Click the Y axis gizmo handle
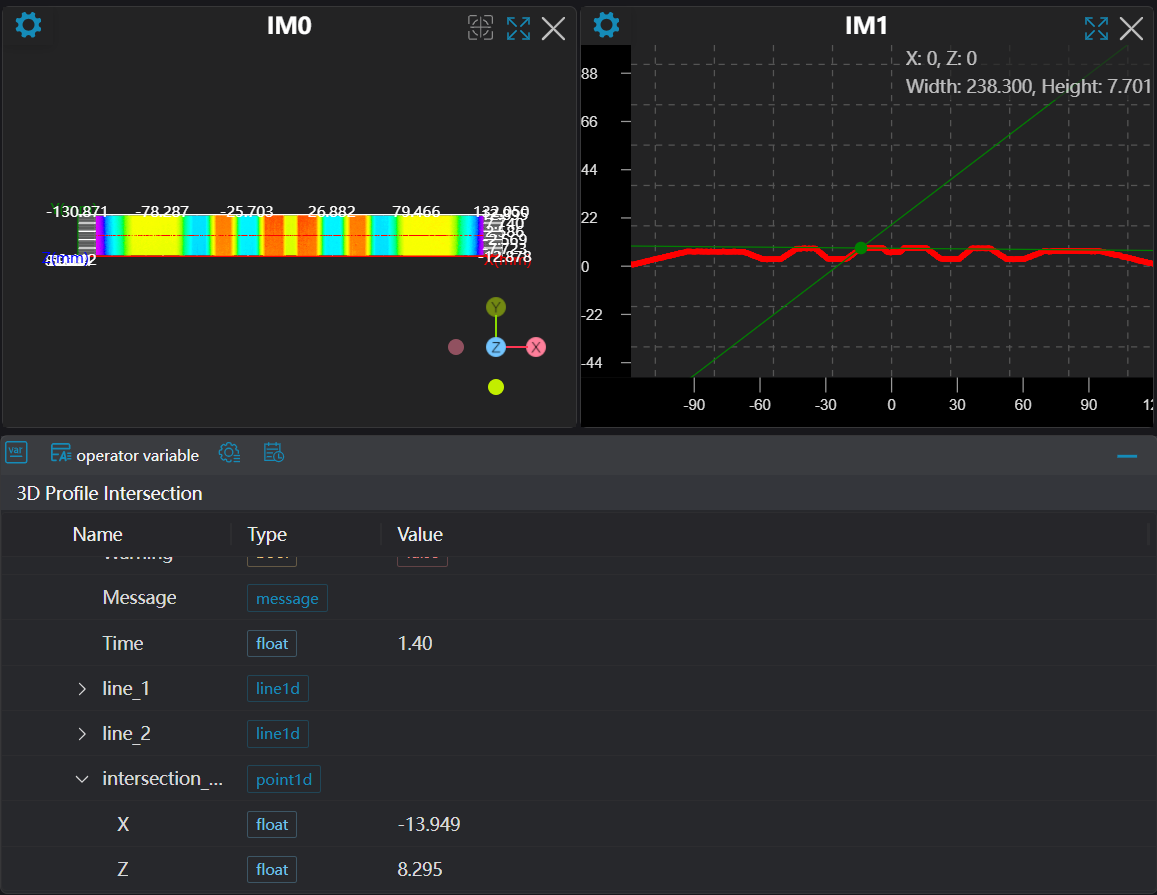1157x895 pixels. 496,307
